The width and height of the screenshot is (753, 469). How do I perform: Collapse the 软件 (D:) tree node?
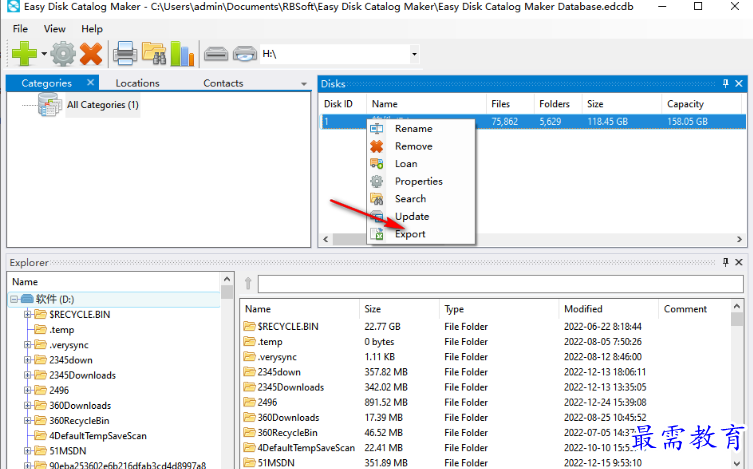(14, 299)
